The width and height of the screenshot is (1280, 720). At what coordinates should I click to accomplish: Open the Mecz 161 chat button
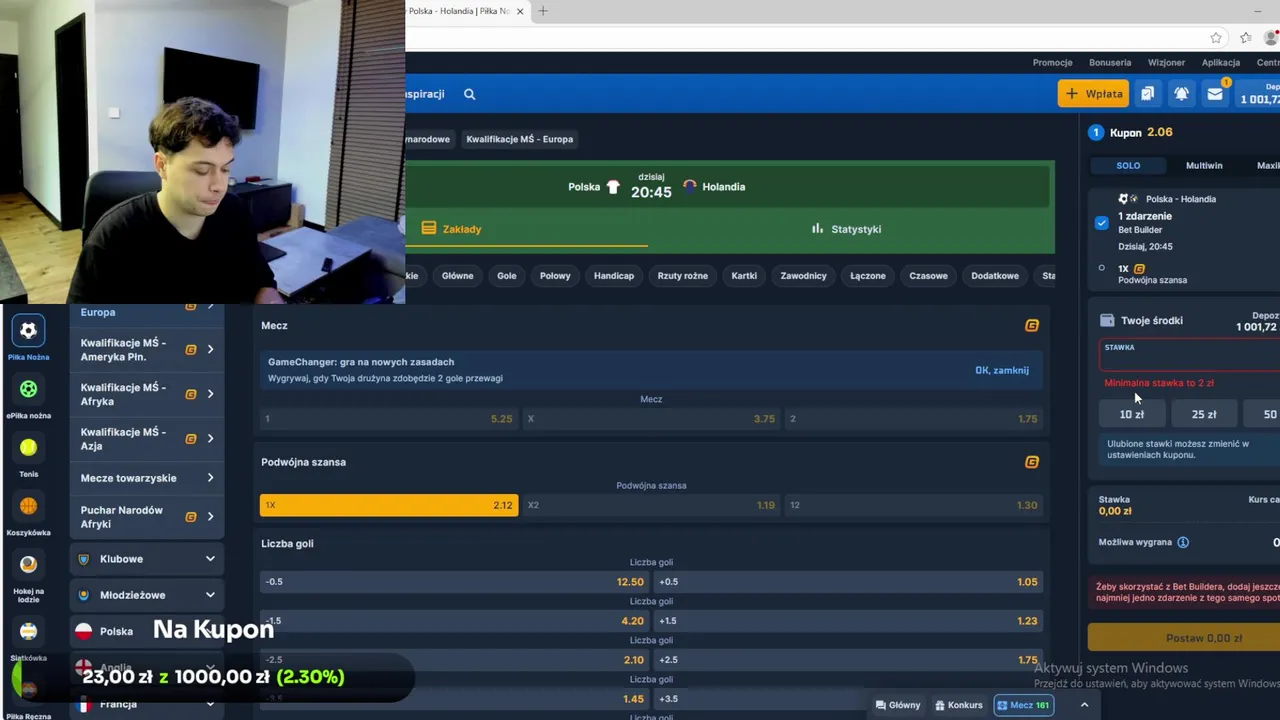1024,705
